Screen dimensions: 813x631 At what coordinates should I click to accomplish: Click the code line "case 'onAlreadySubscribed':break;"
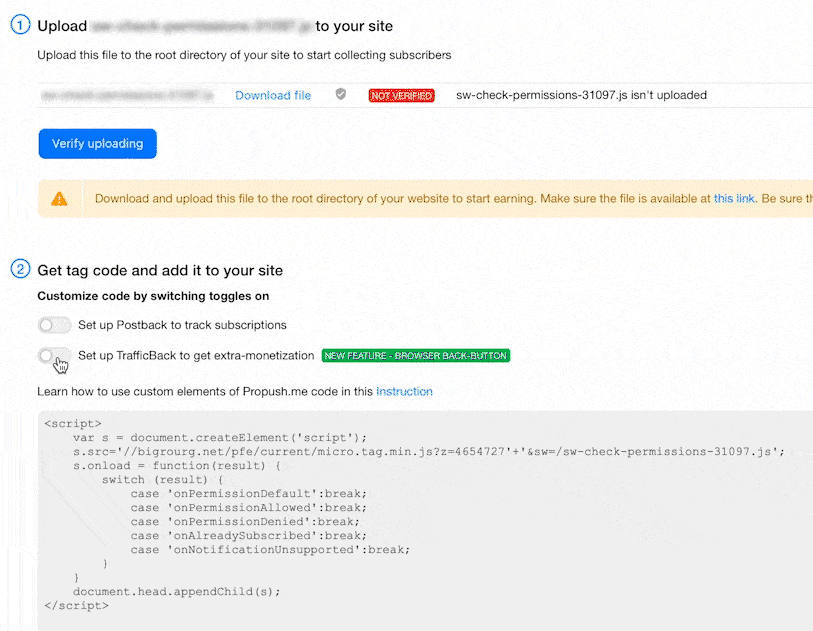[x=248, y=536]
